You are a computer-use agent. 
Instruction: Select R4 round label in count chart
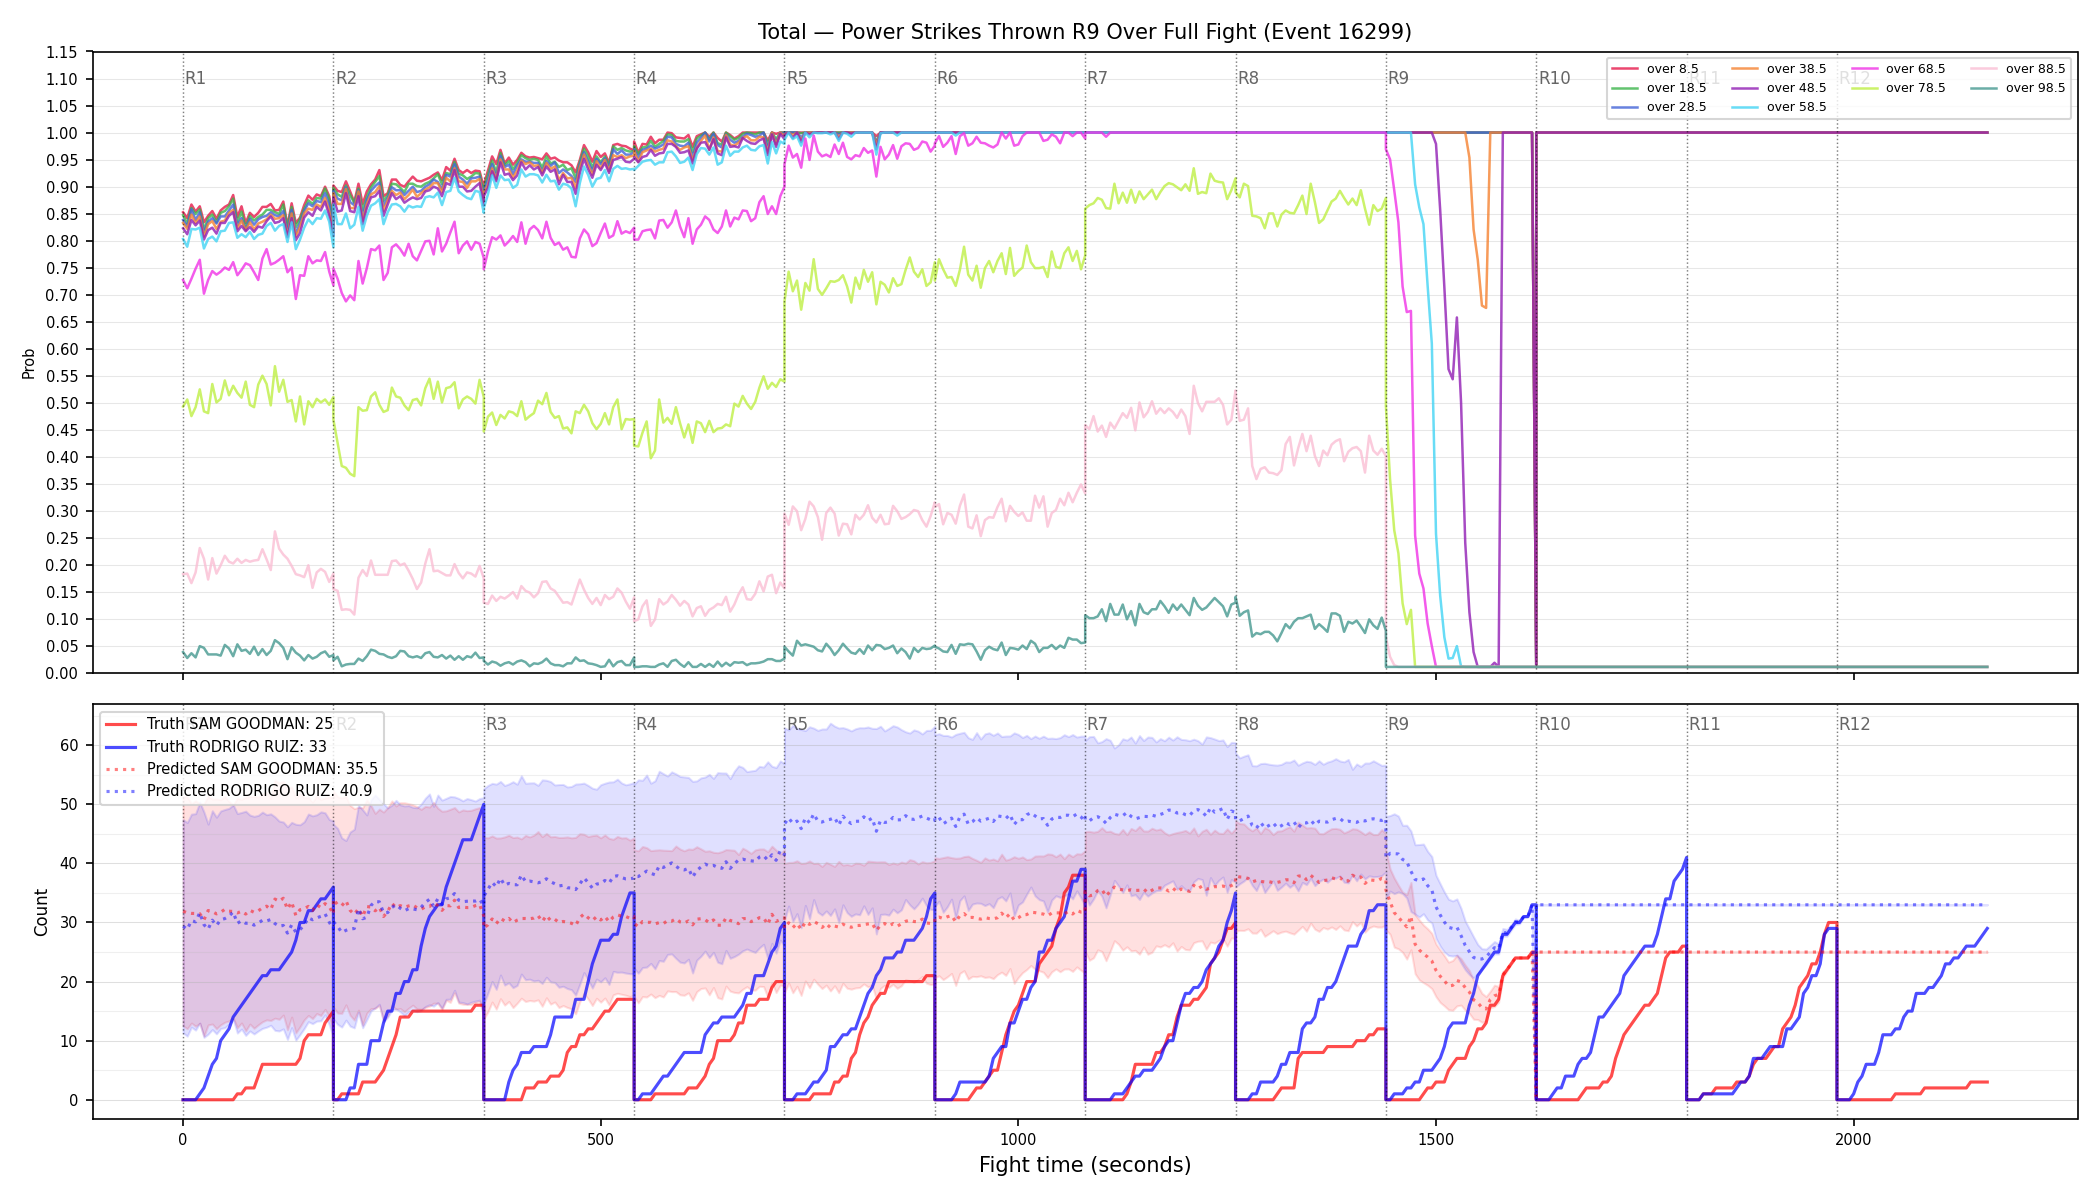click(x=647, y=724)
